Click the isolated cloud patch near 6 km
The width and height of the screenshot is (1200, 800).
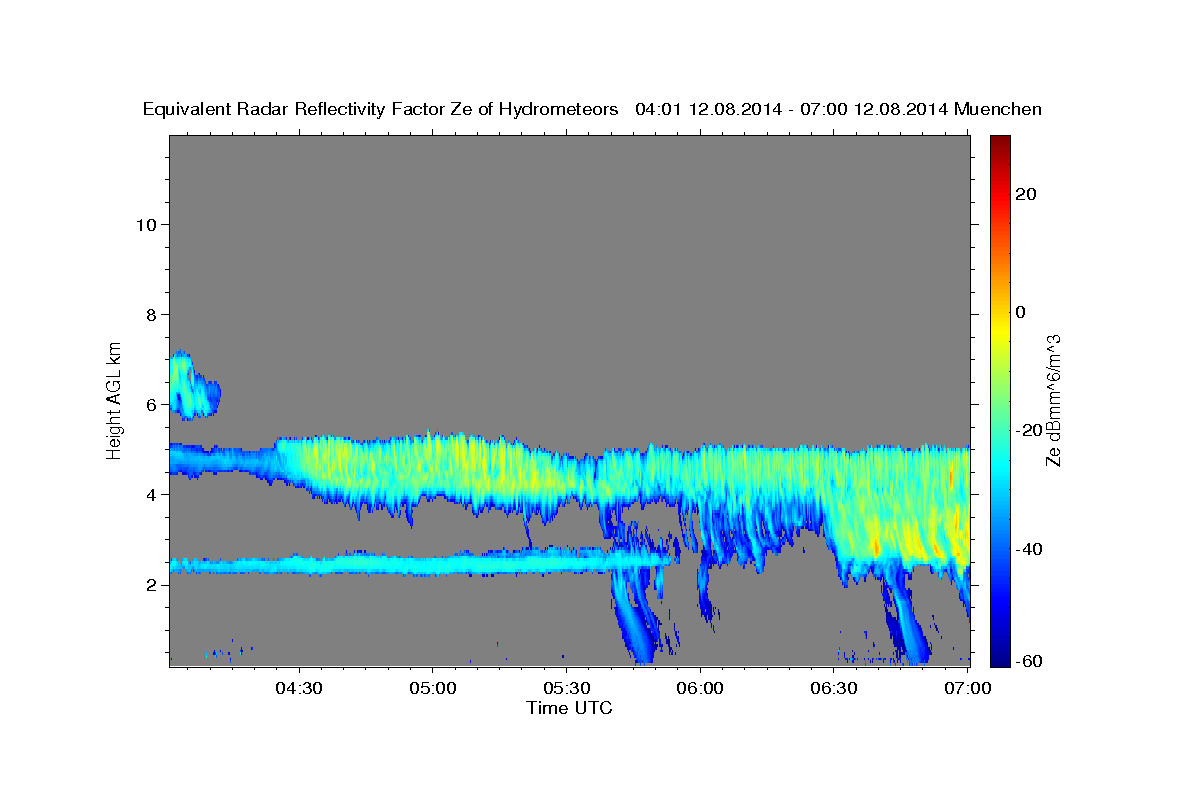(x=192, y=386)
